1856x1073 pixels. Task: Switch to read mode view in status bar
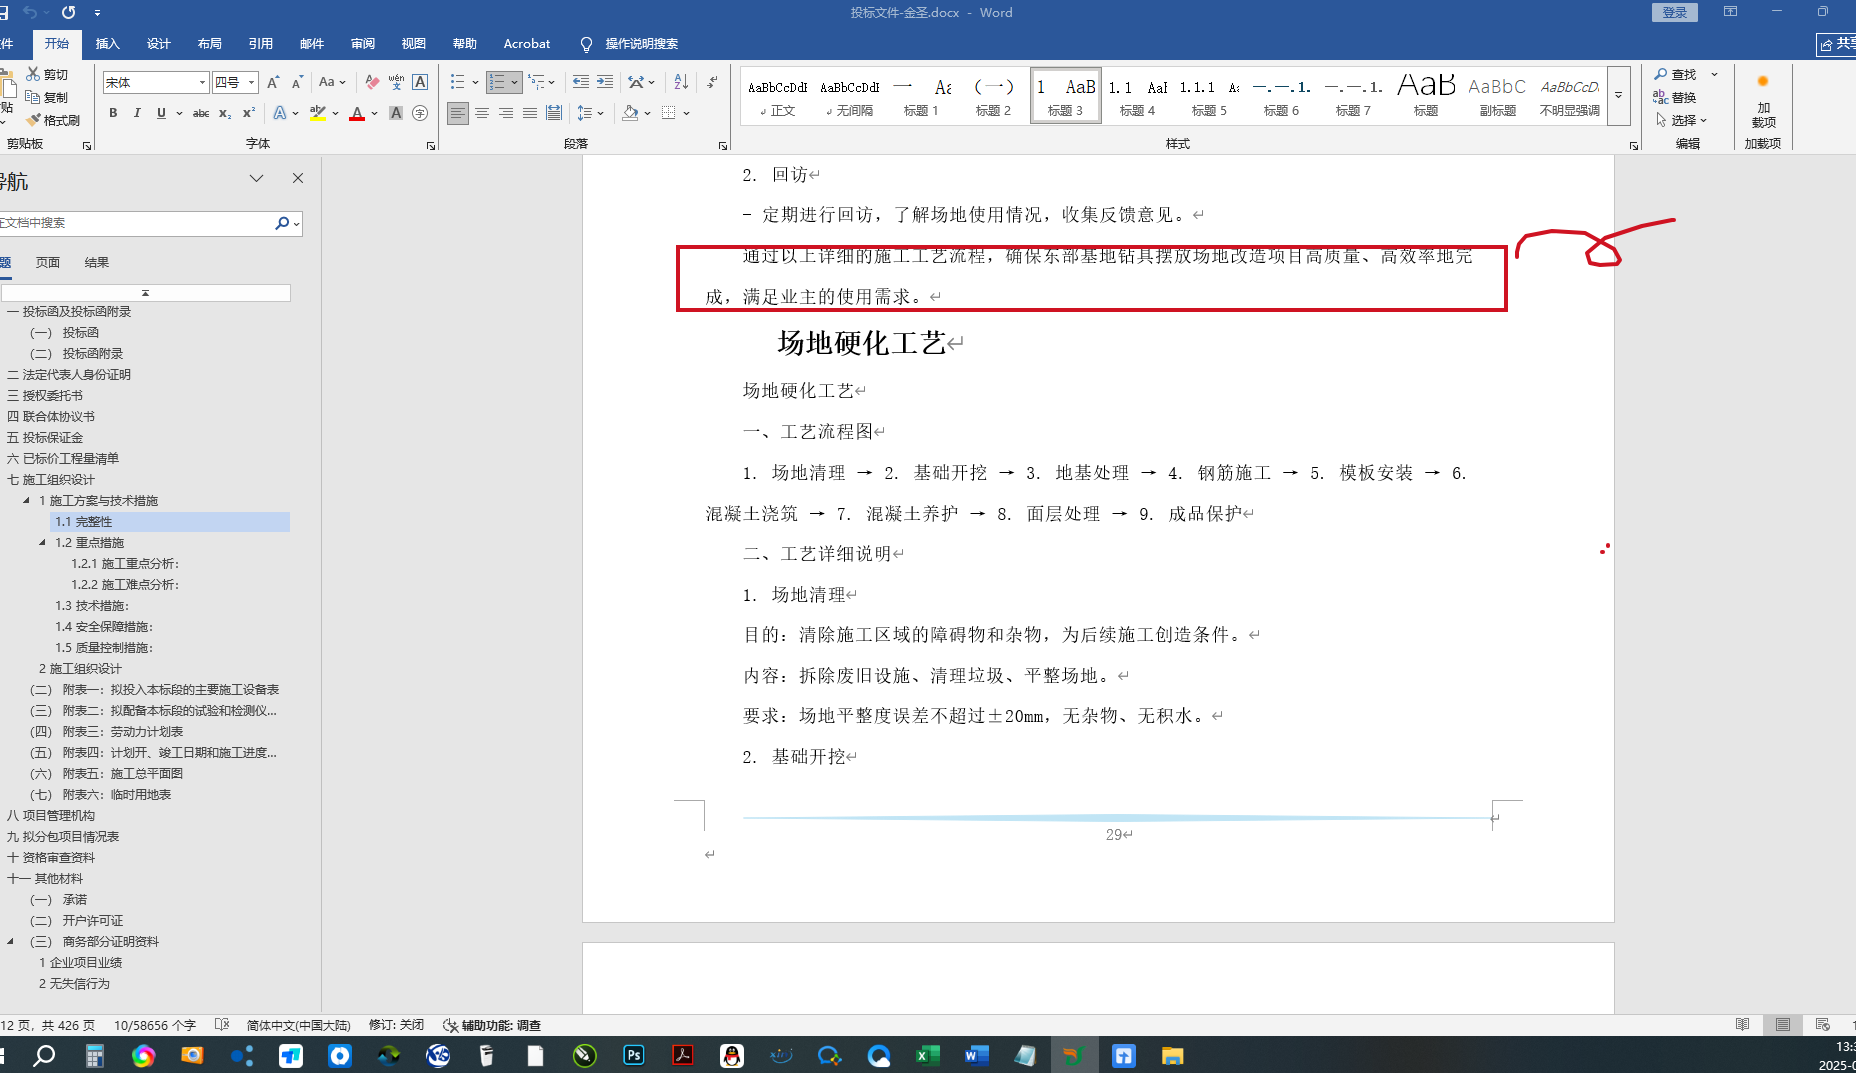1743,1025
